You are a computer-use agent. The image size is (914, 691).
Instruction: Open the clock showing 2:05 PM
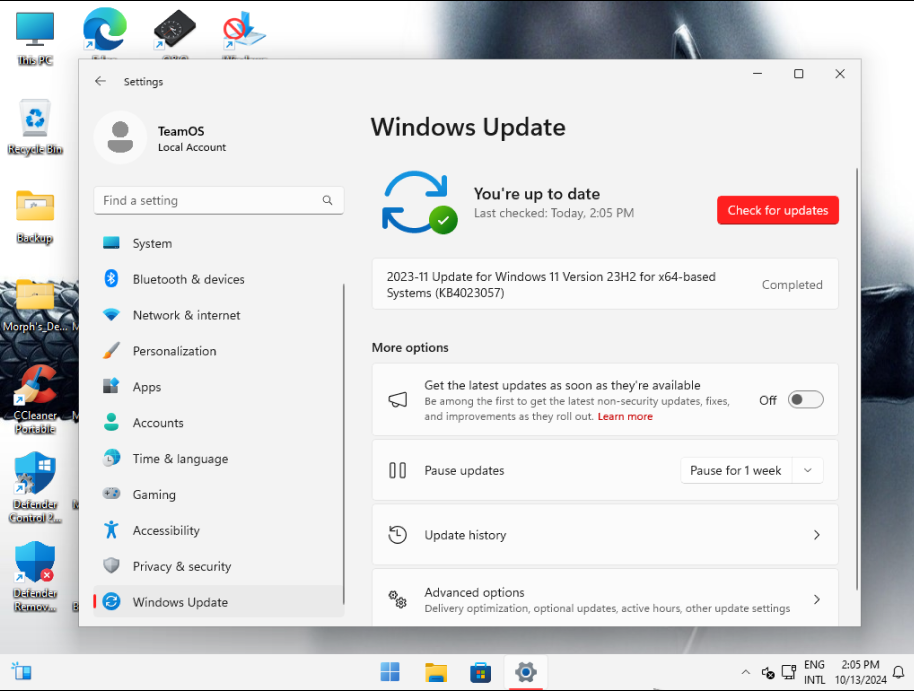point(860,672)
